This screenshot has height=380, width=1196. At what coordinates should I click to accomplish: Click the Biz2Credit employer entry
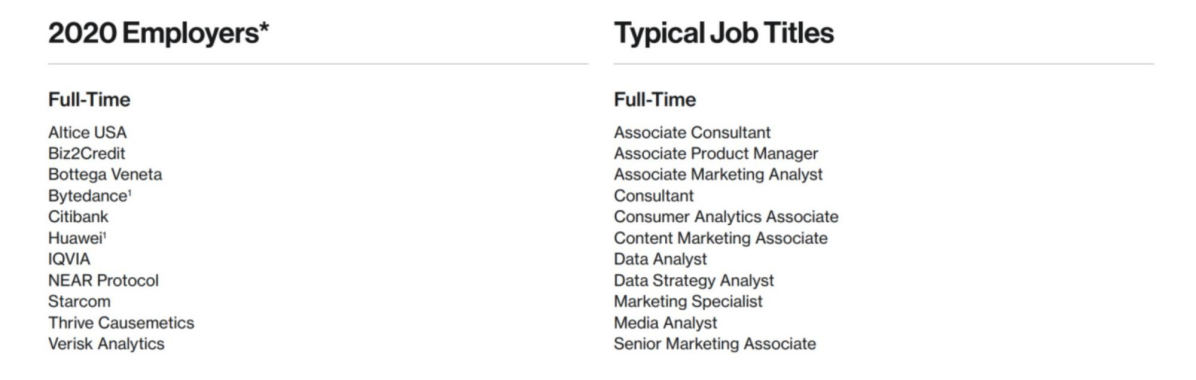[x=86, y=153]
